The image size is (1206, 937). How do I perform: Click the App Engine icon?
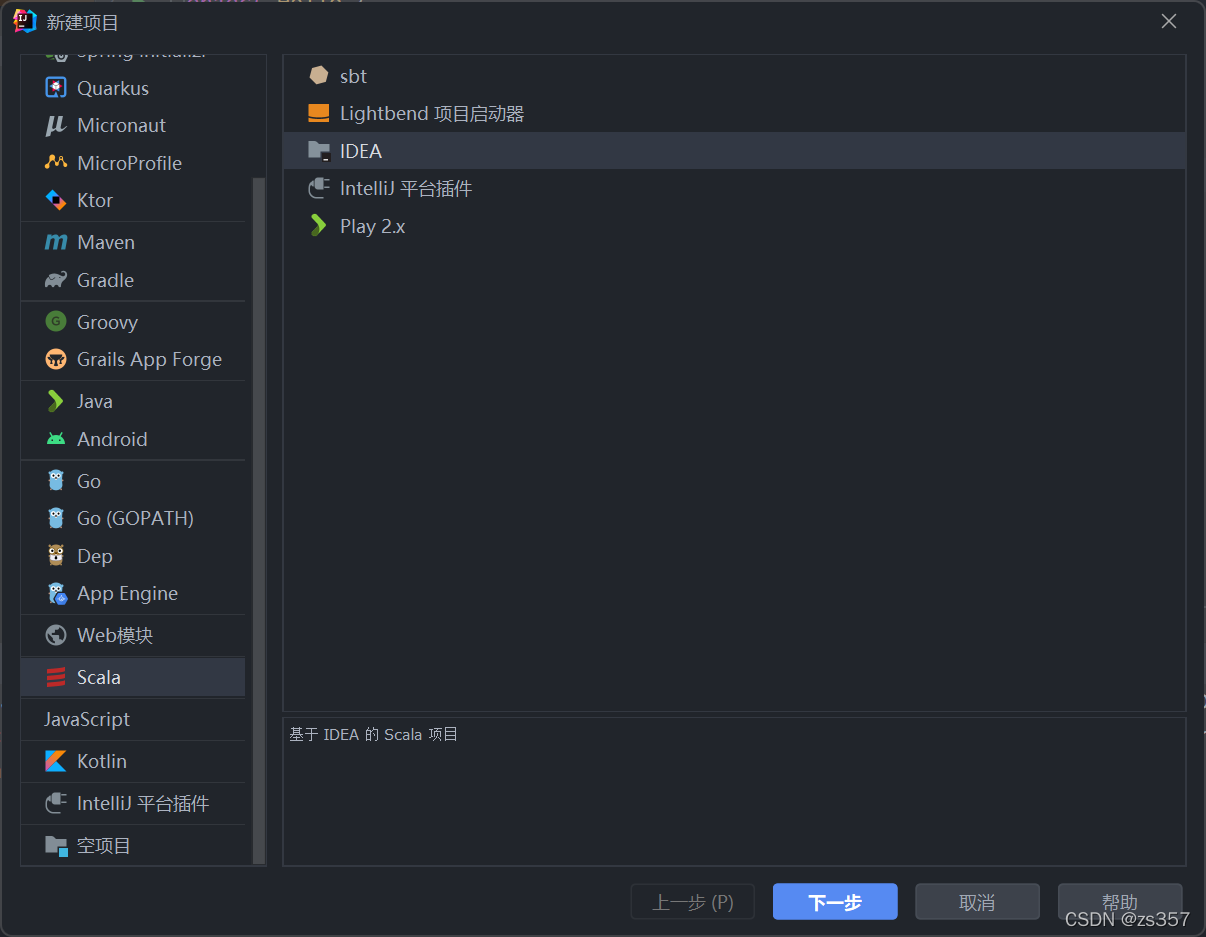[x=57, y=593]
